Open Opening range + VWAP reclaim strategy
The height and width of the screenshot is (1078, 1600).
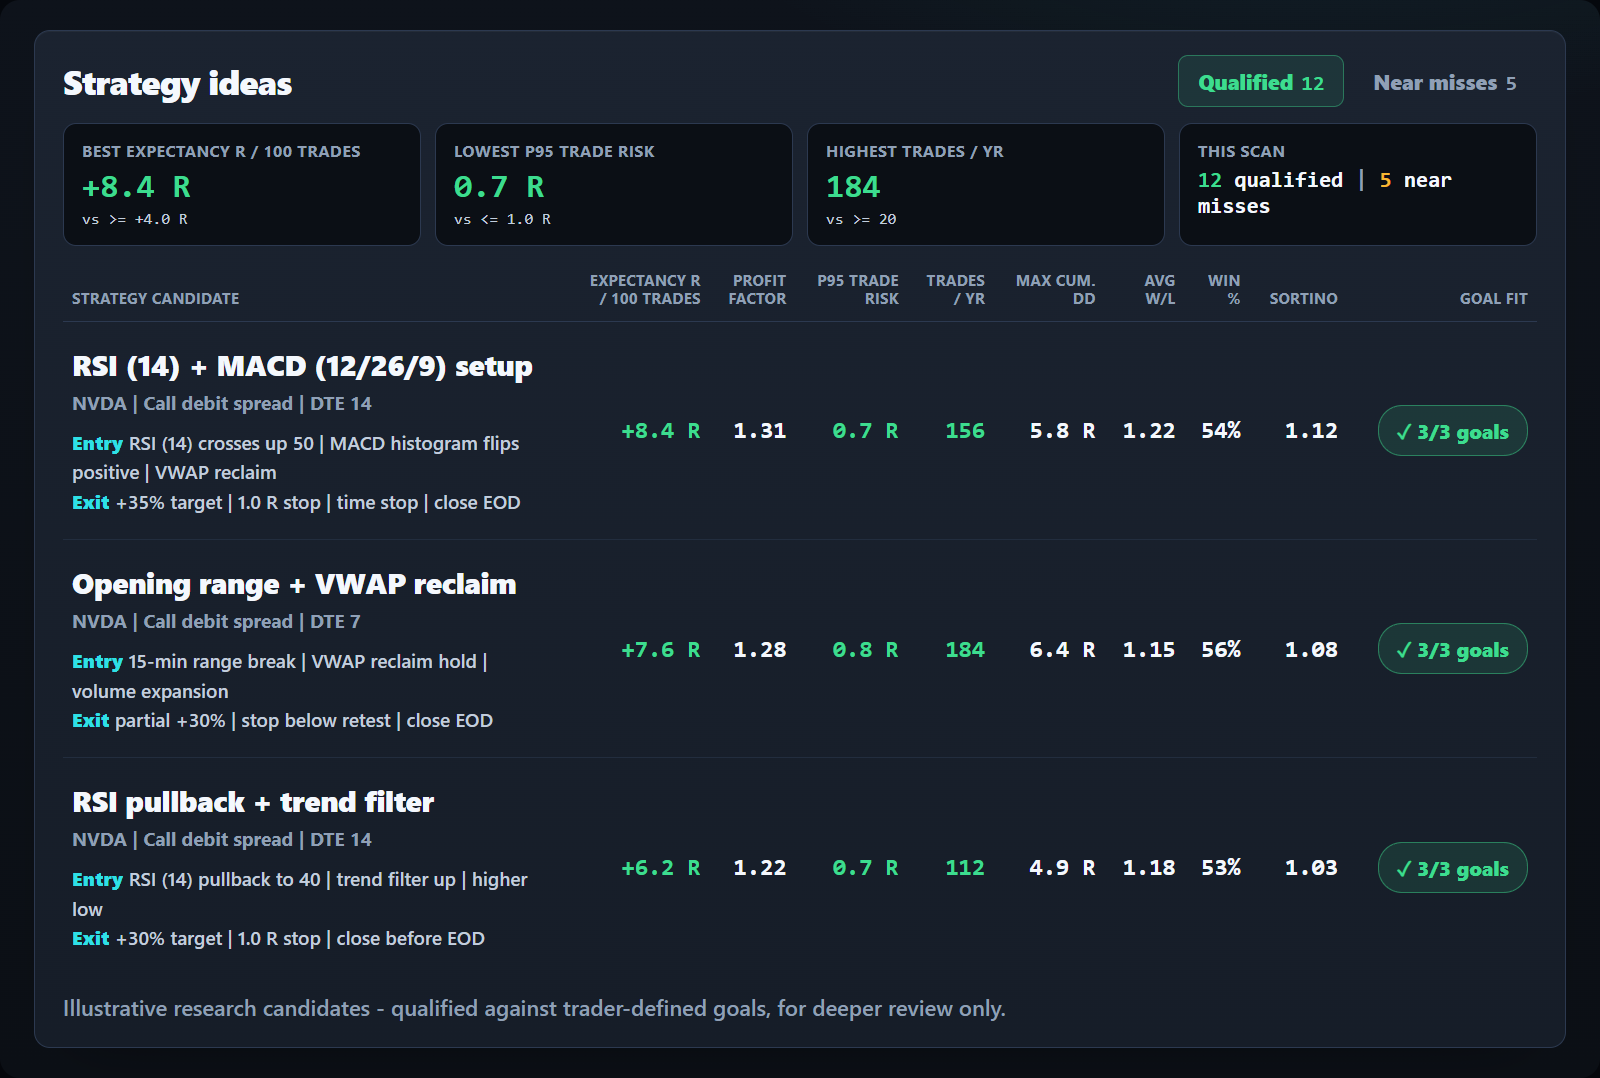click(294, 584)
